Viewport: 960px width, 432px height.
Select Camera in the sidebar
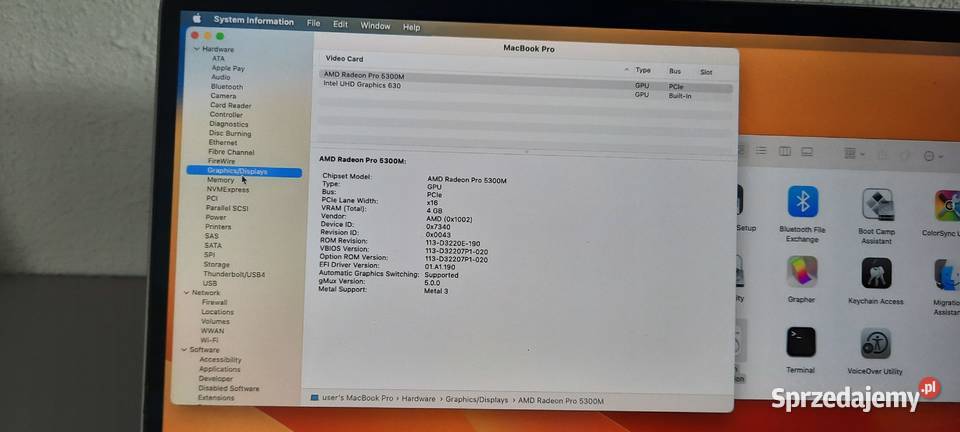pos(223,96)
